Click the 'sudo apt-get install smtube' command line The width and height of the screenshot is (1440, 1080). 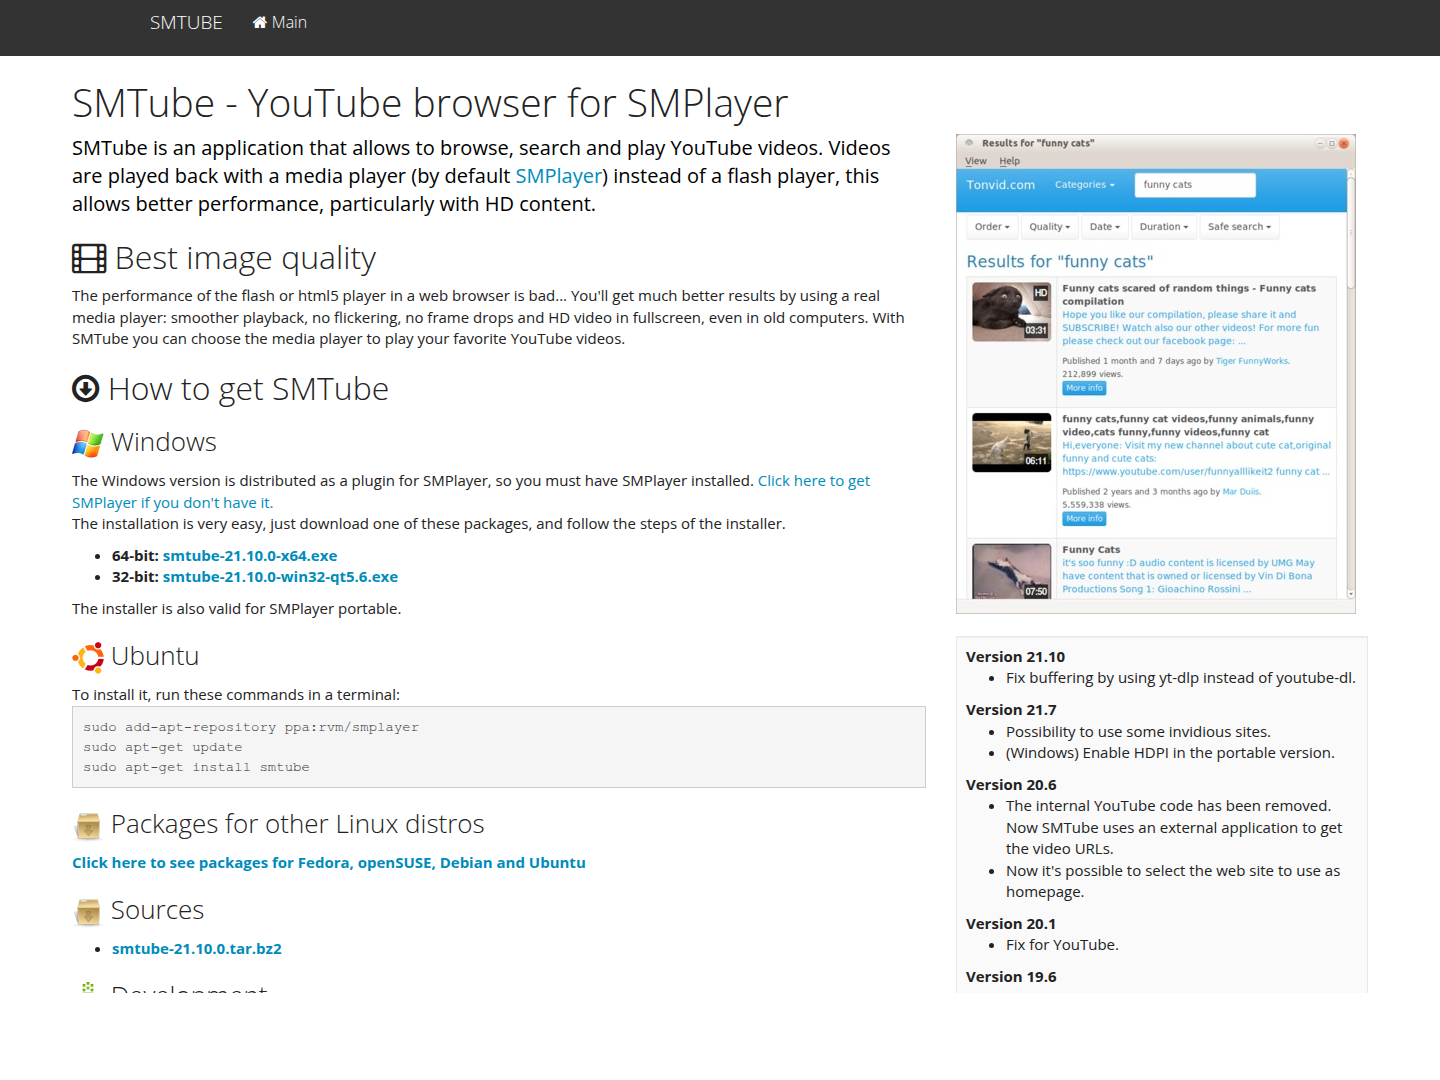[x=197, y=767]
